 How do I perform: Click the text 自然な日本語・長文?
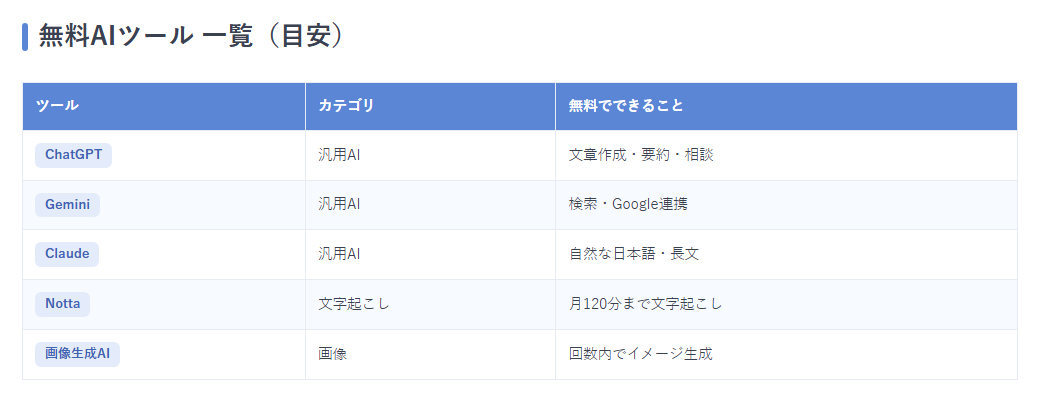(634, 255)
